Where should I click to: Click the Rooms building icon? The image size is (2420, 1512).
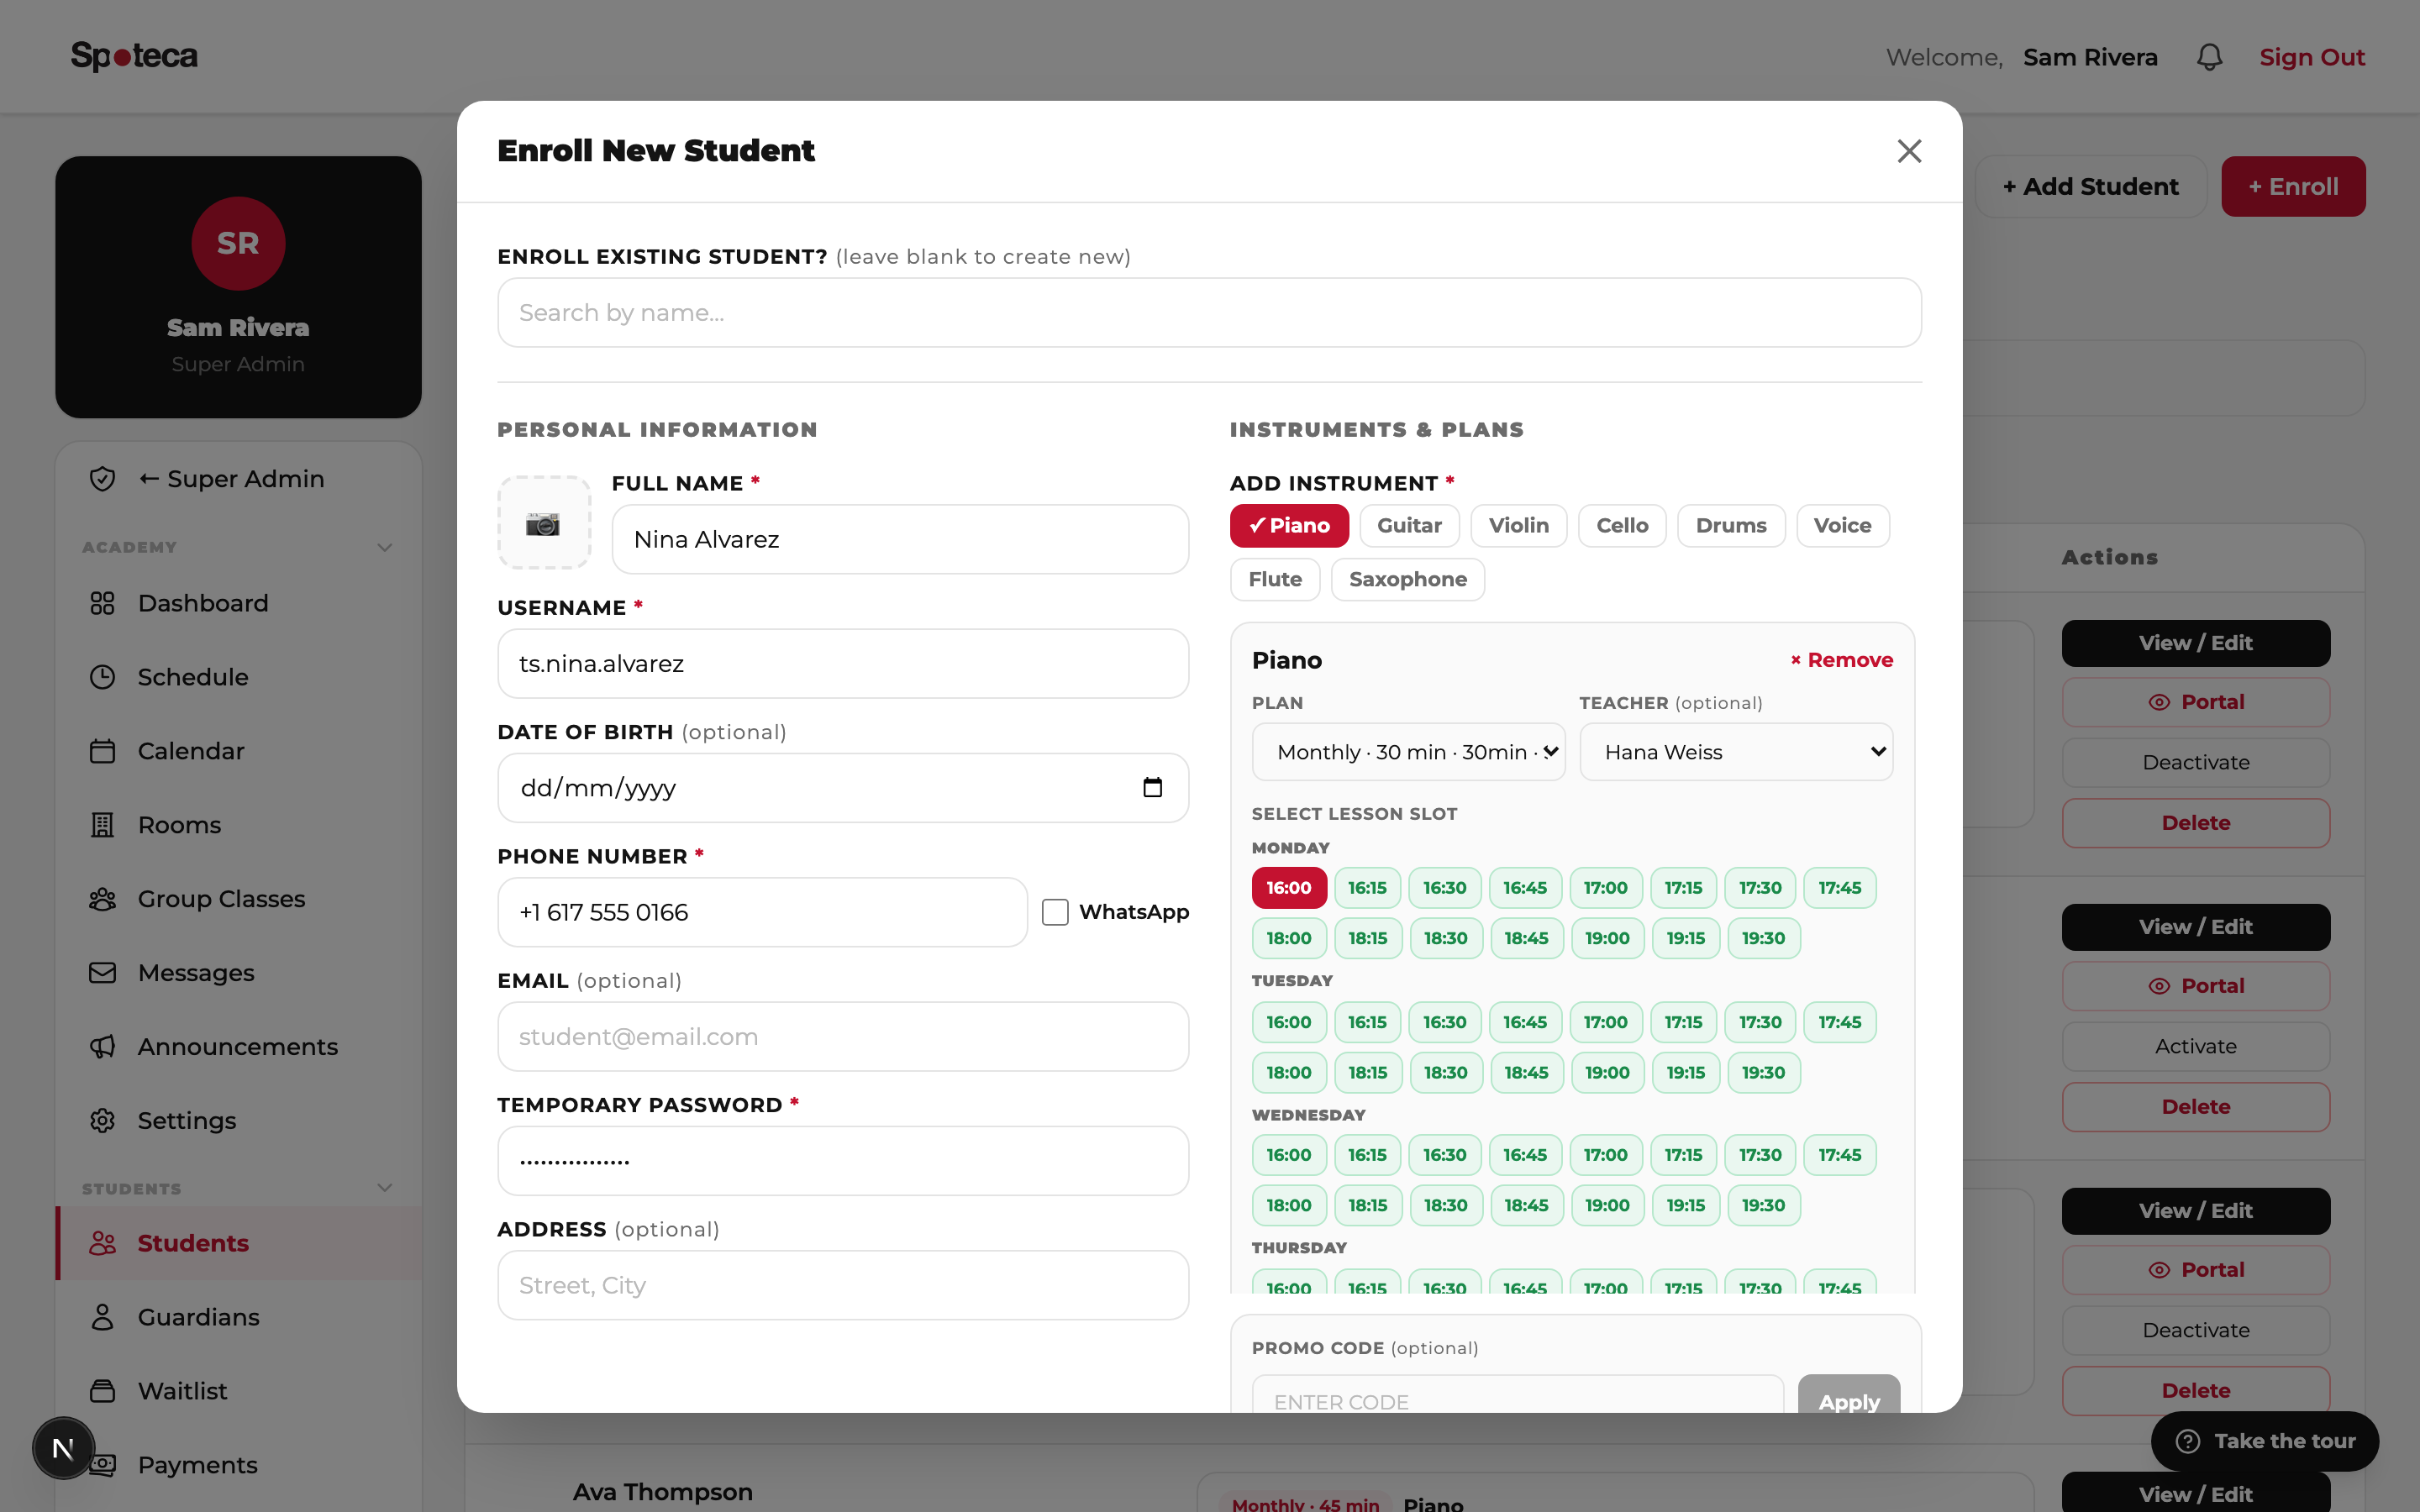coord(102,825)
